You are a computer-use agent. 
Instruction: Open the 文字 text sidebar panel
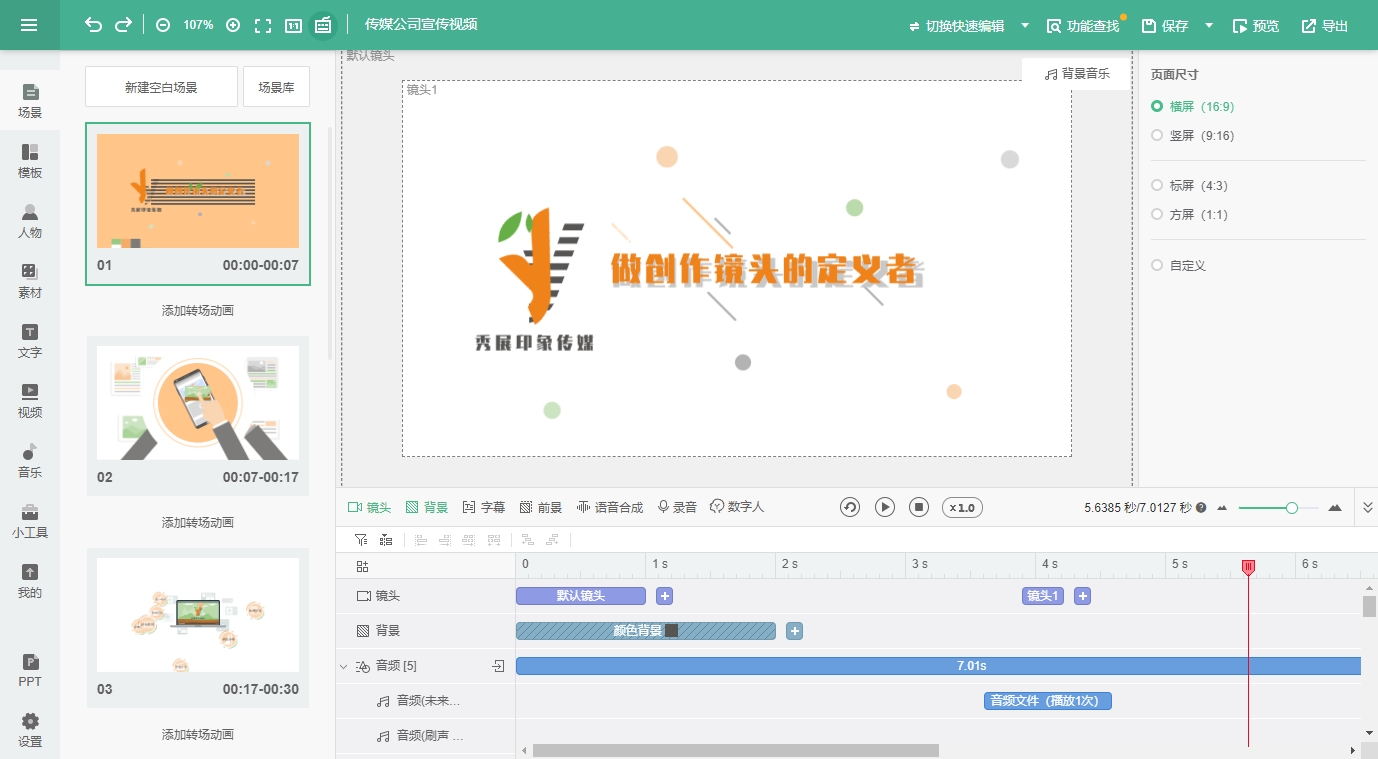pos(30,341)
